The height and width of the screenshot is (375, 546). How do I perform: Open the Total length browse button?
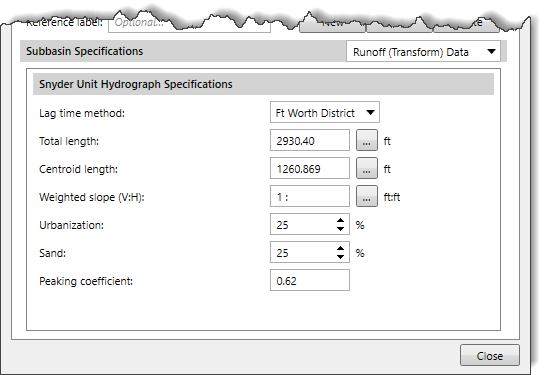click(x=367, y=140)
